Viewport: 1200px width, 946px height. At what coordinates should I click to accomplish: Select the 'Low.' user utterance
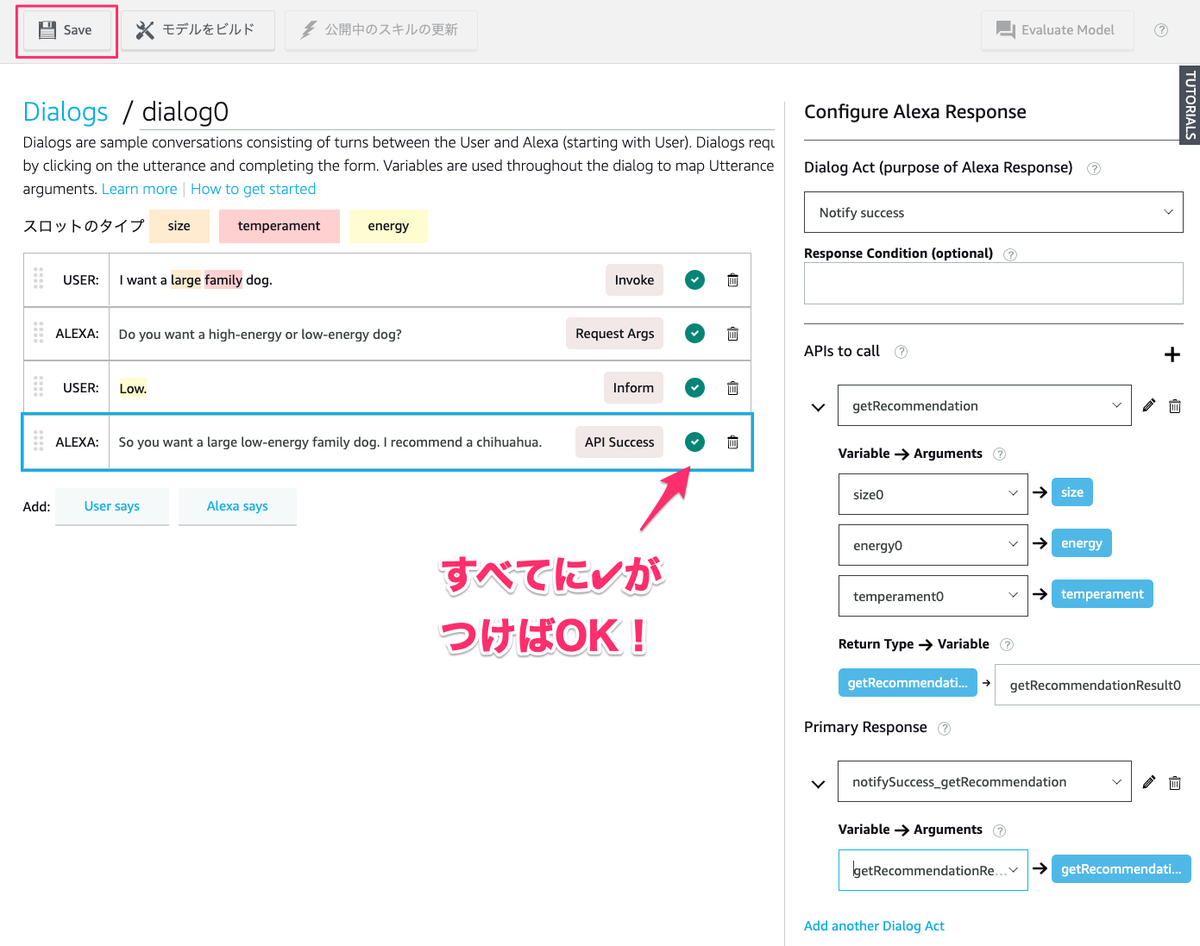pyautogui.click(x=133, y=388)
